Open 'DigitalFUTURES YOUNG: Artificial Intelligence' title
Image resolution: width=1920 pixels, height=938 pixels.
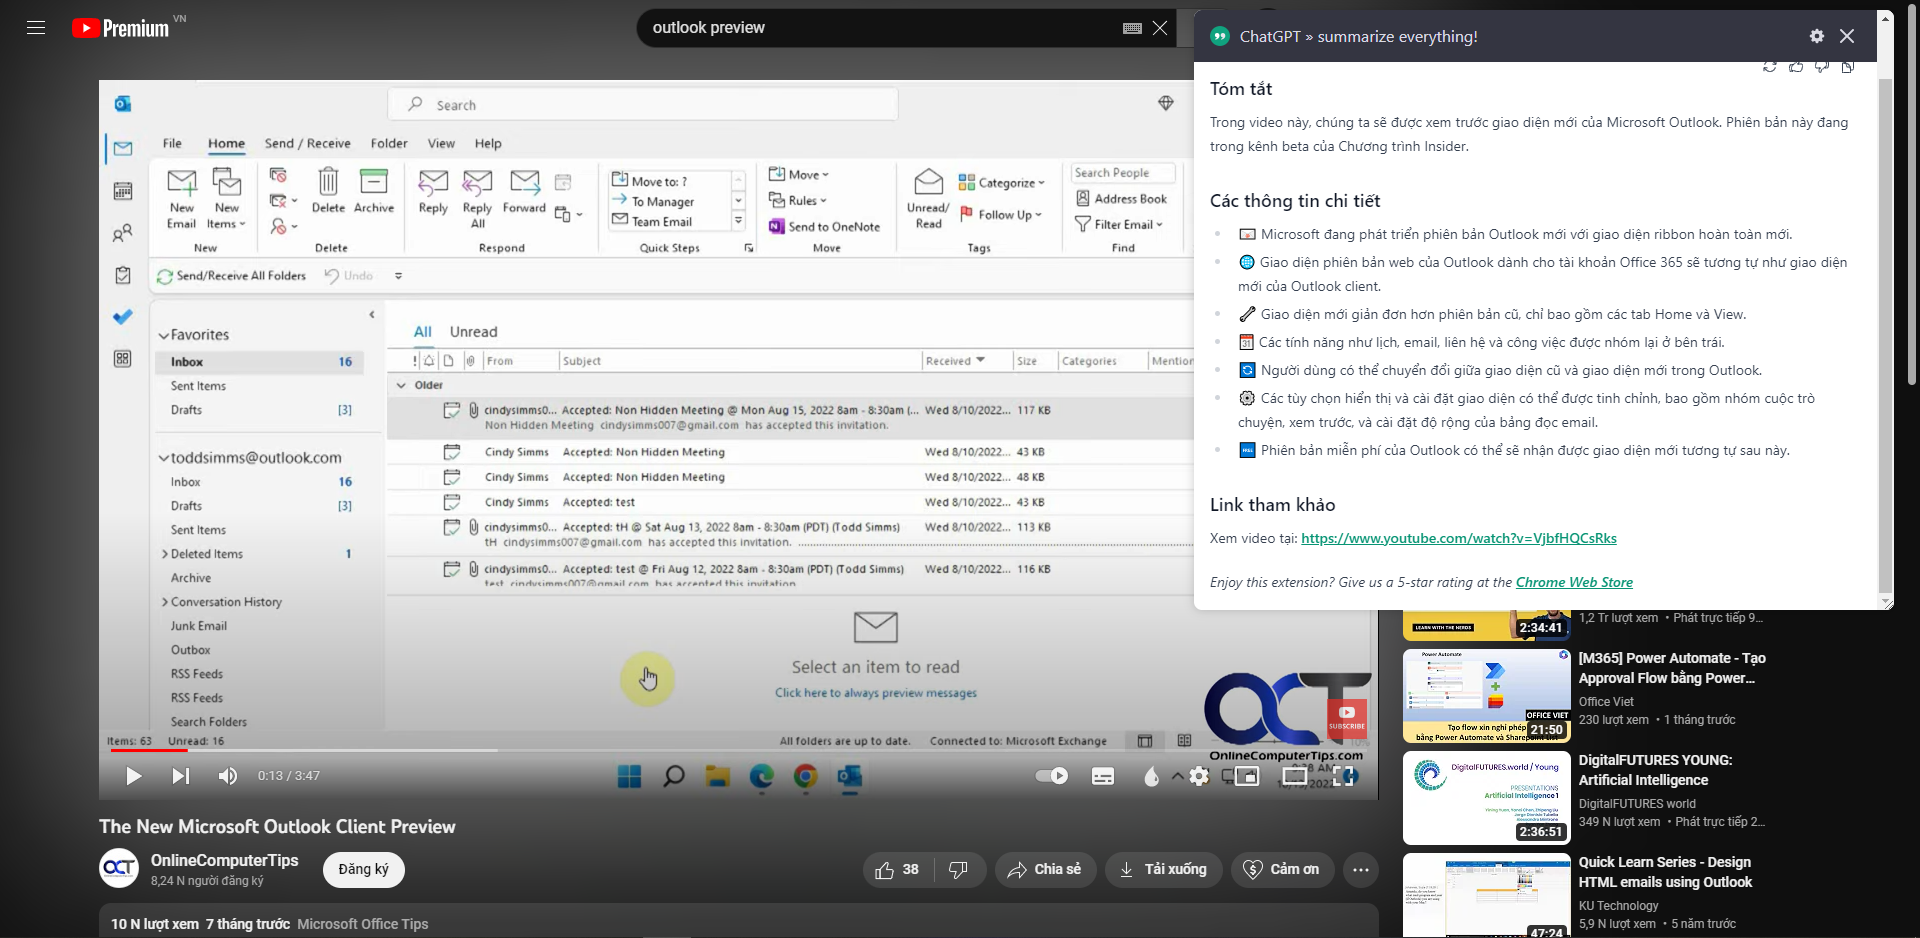coord(1655,770)
